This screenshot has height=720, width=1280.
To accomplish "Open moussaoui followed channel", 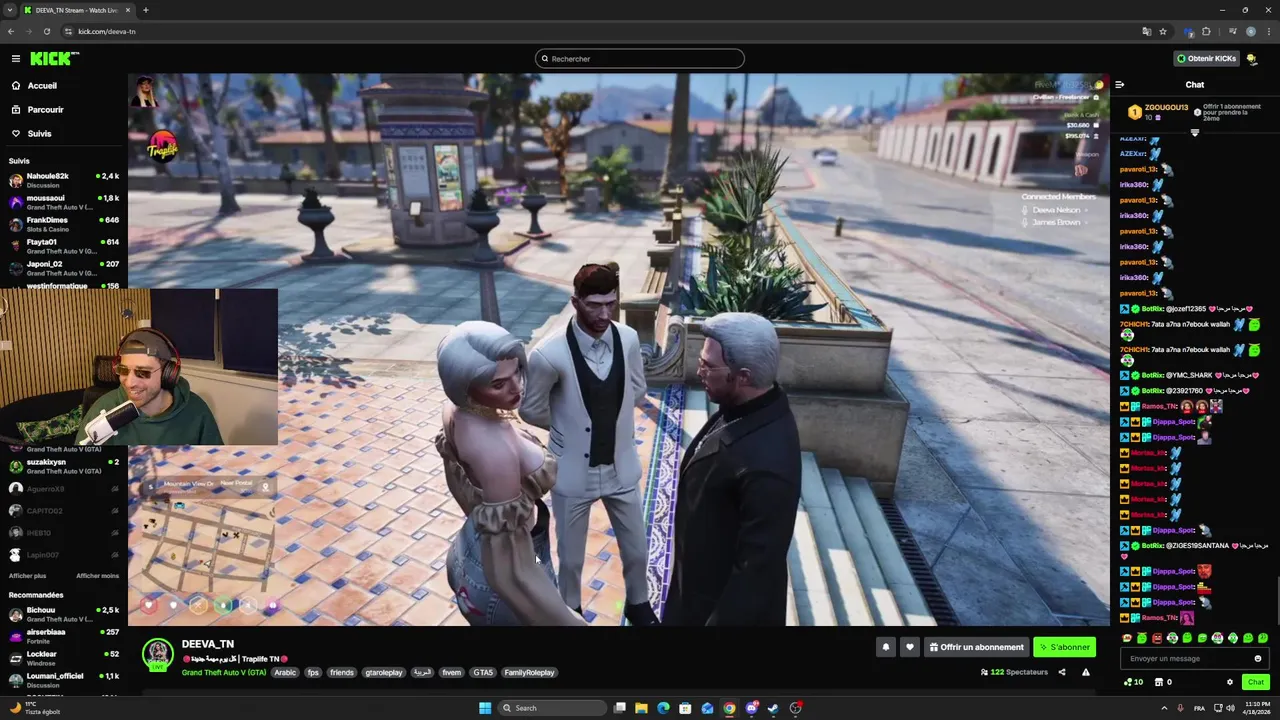I will pyautogui.click(x=62, y=202).
